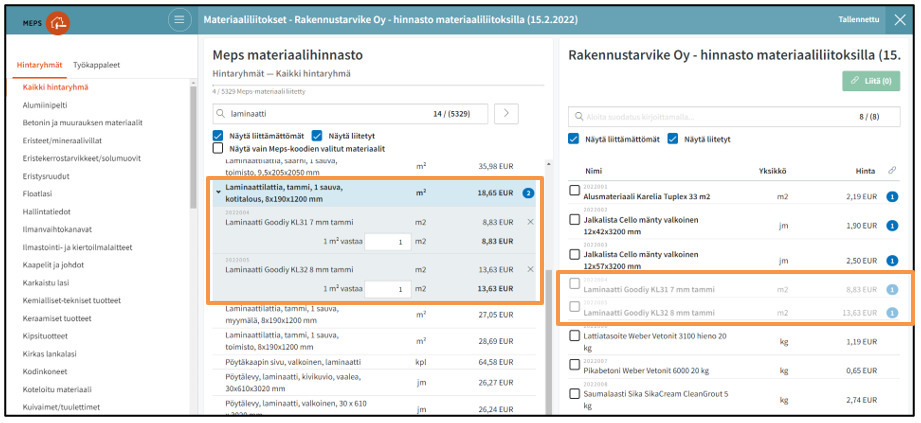The image size is (921, 423).
Task: Collapse the Laminaattilattia tammi kotitalous row
Action: click(x=219, y=192)
